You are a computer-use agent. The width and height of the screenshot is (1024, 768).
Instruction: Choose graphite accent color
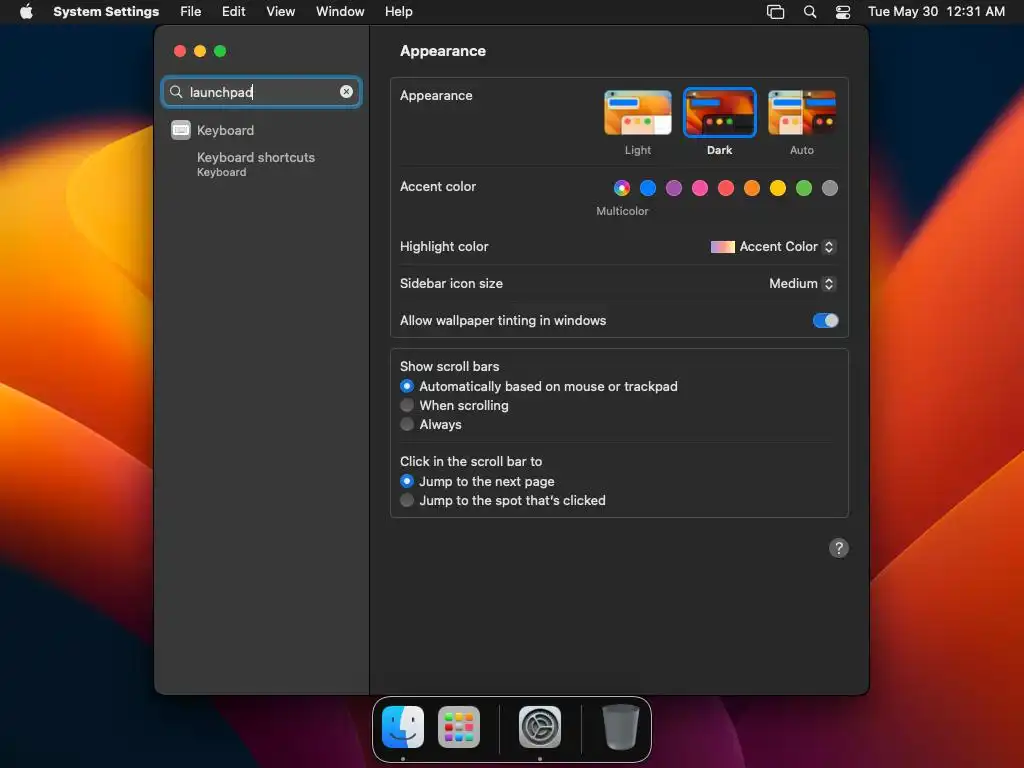click(x=829, y=188)
